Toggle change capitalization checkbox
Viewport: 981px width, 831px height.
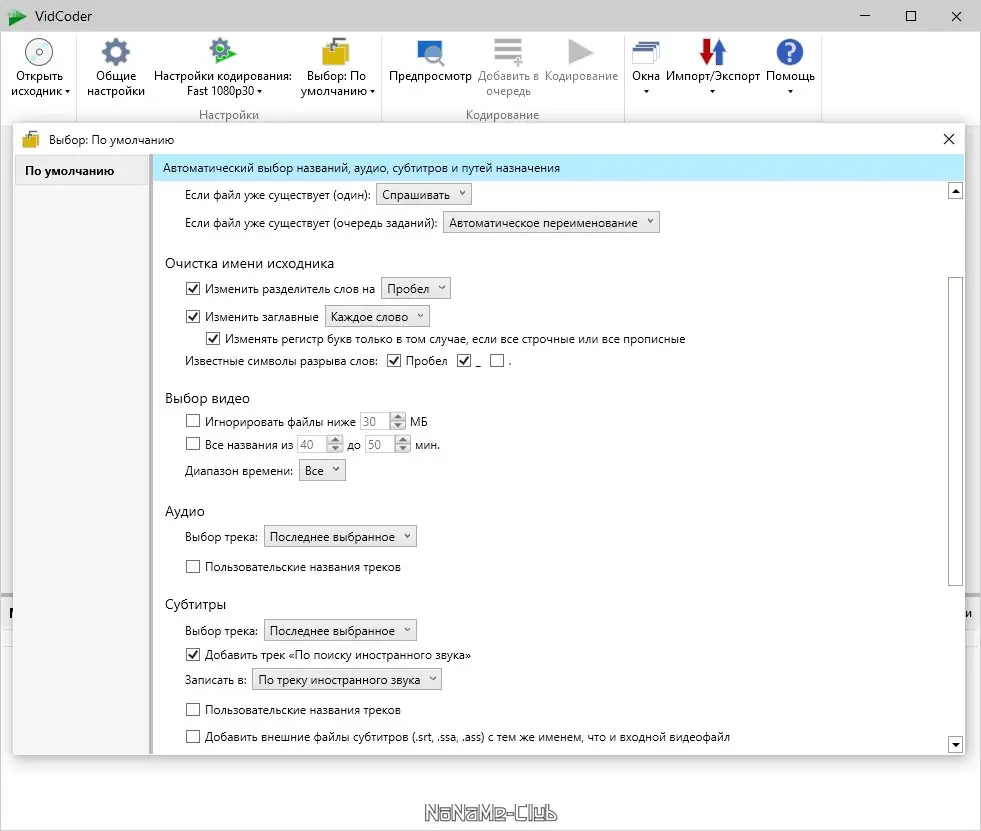pos(193,317)
